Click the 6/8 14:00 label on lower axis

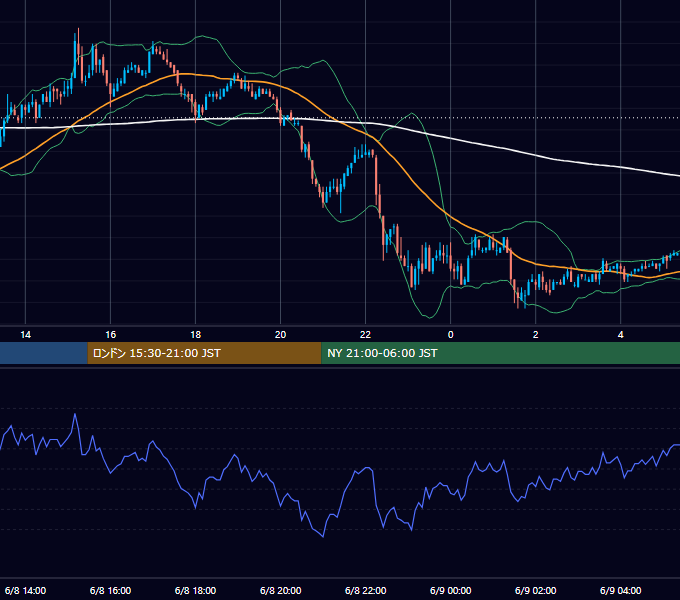26,590
